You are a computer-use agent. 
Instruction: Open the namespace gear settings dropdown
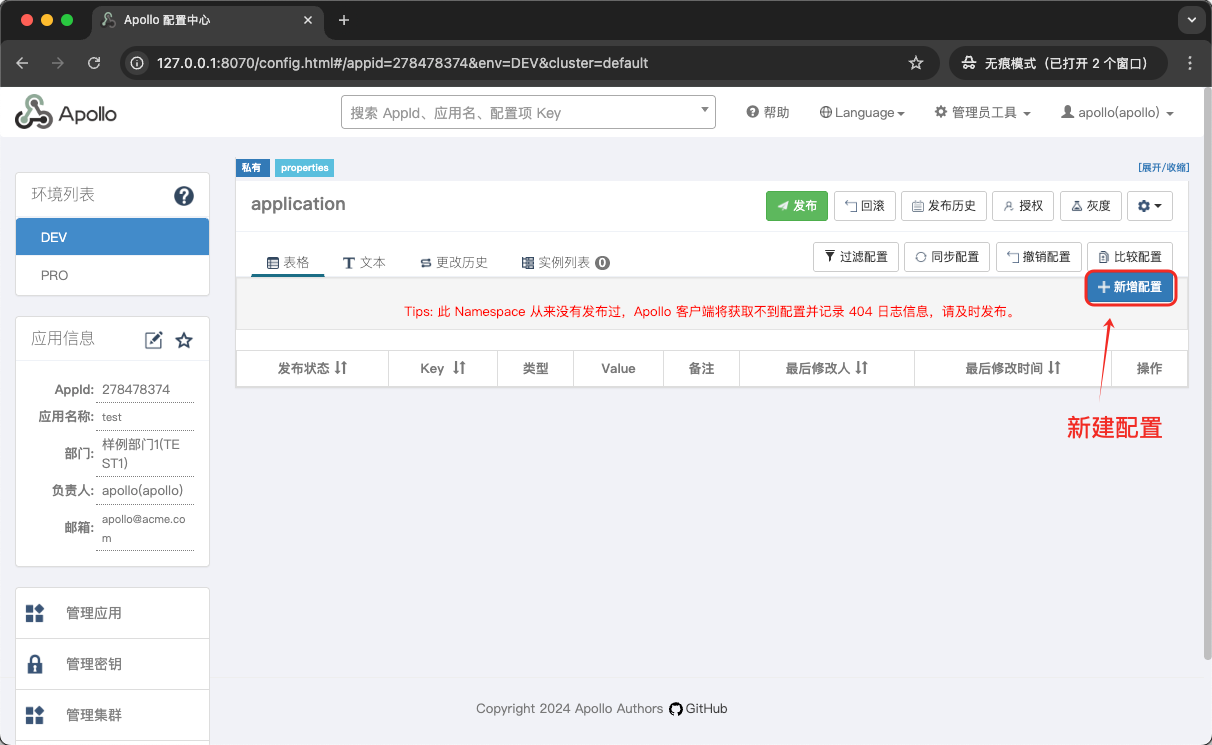(x=1149, y=206)
